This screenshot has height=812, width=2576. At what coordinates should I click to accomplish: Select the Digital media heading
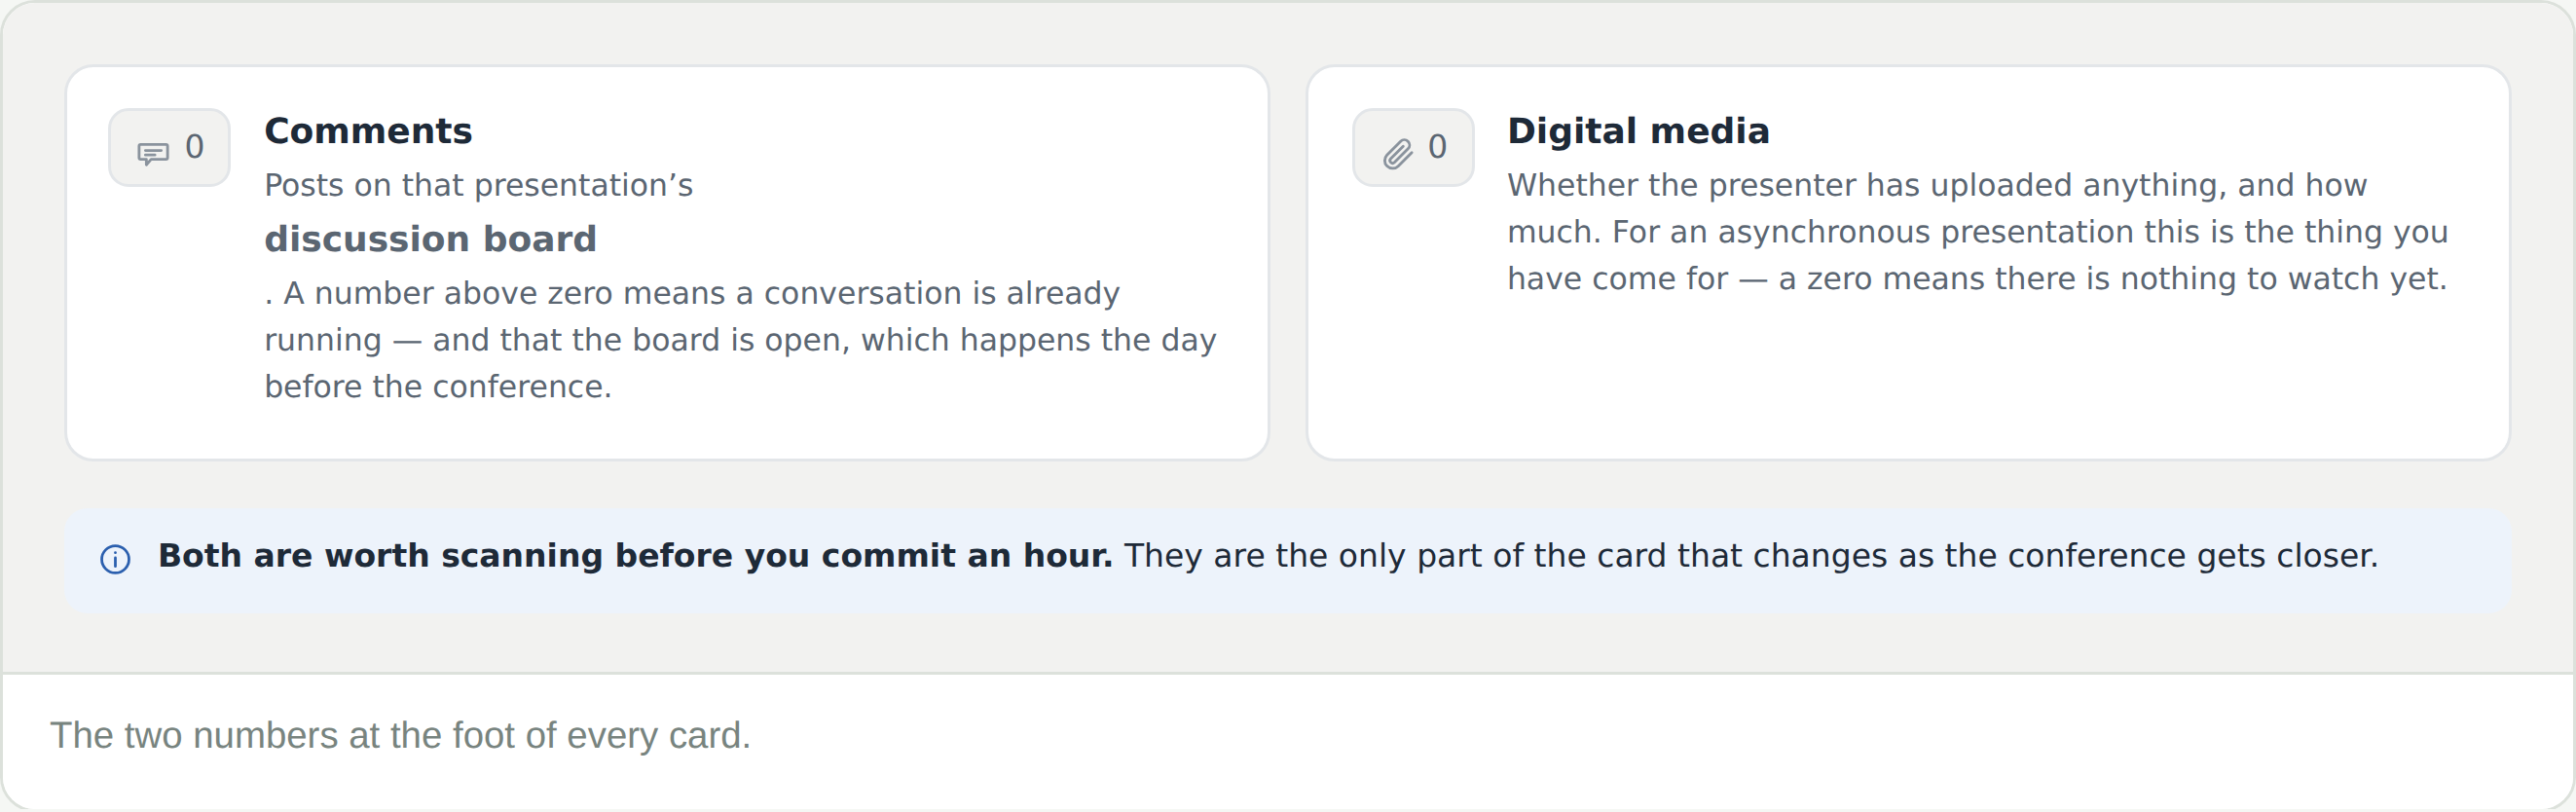click(1638, 131)
